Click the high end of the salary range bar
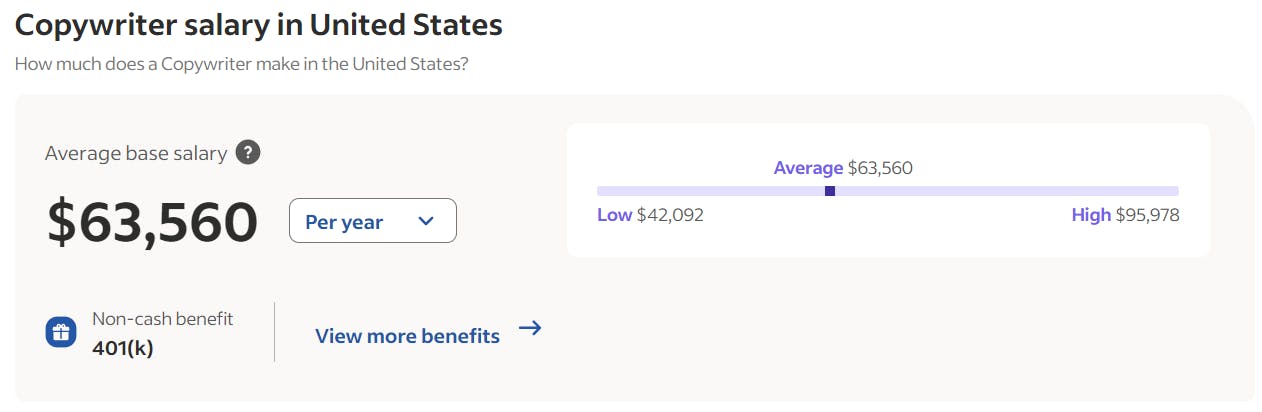Screen dimensions: 1262x412 [x=1174, y=191]
